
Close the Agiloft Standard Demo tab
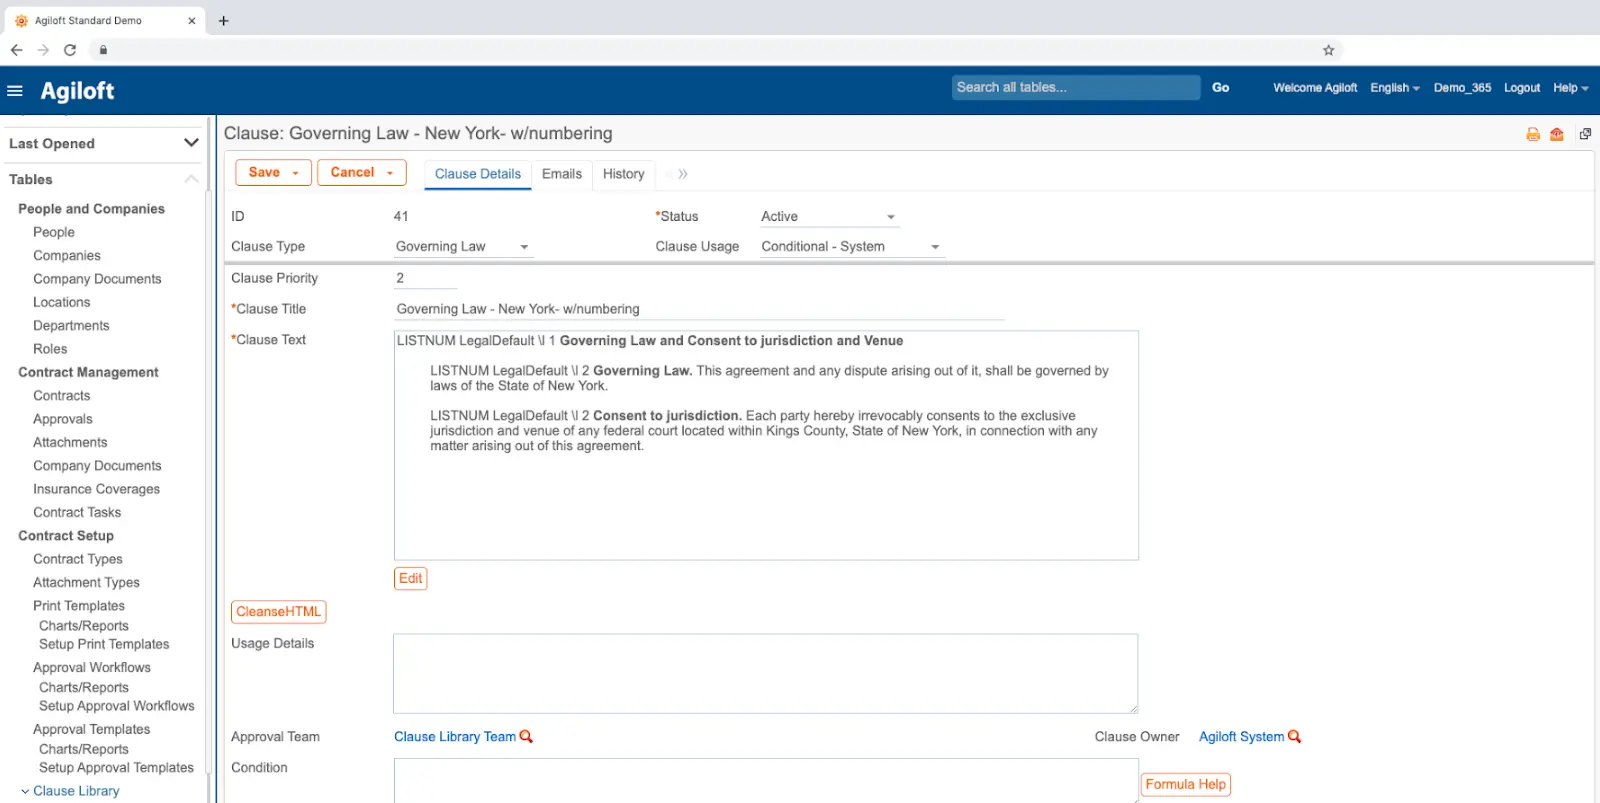(192, 20)
